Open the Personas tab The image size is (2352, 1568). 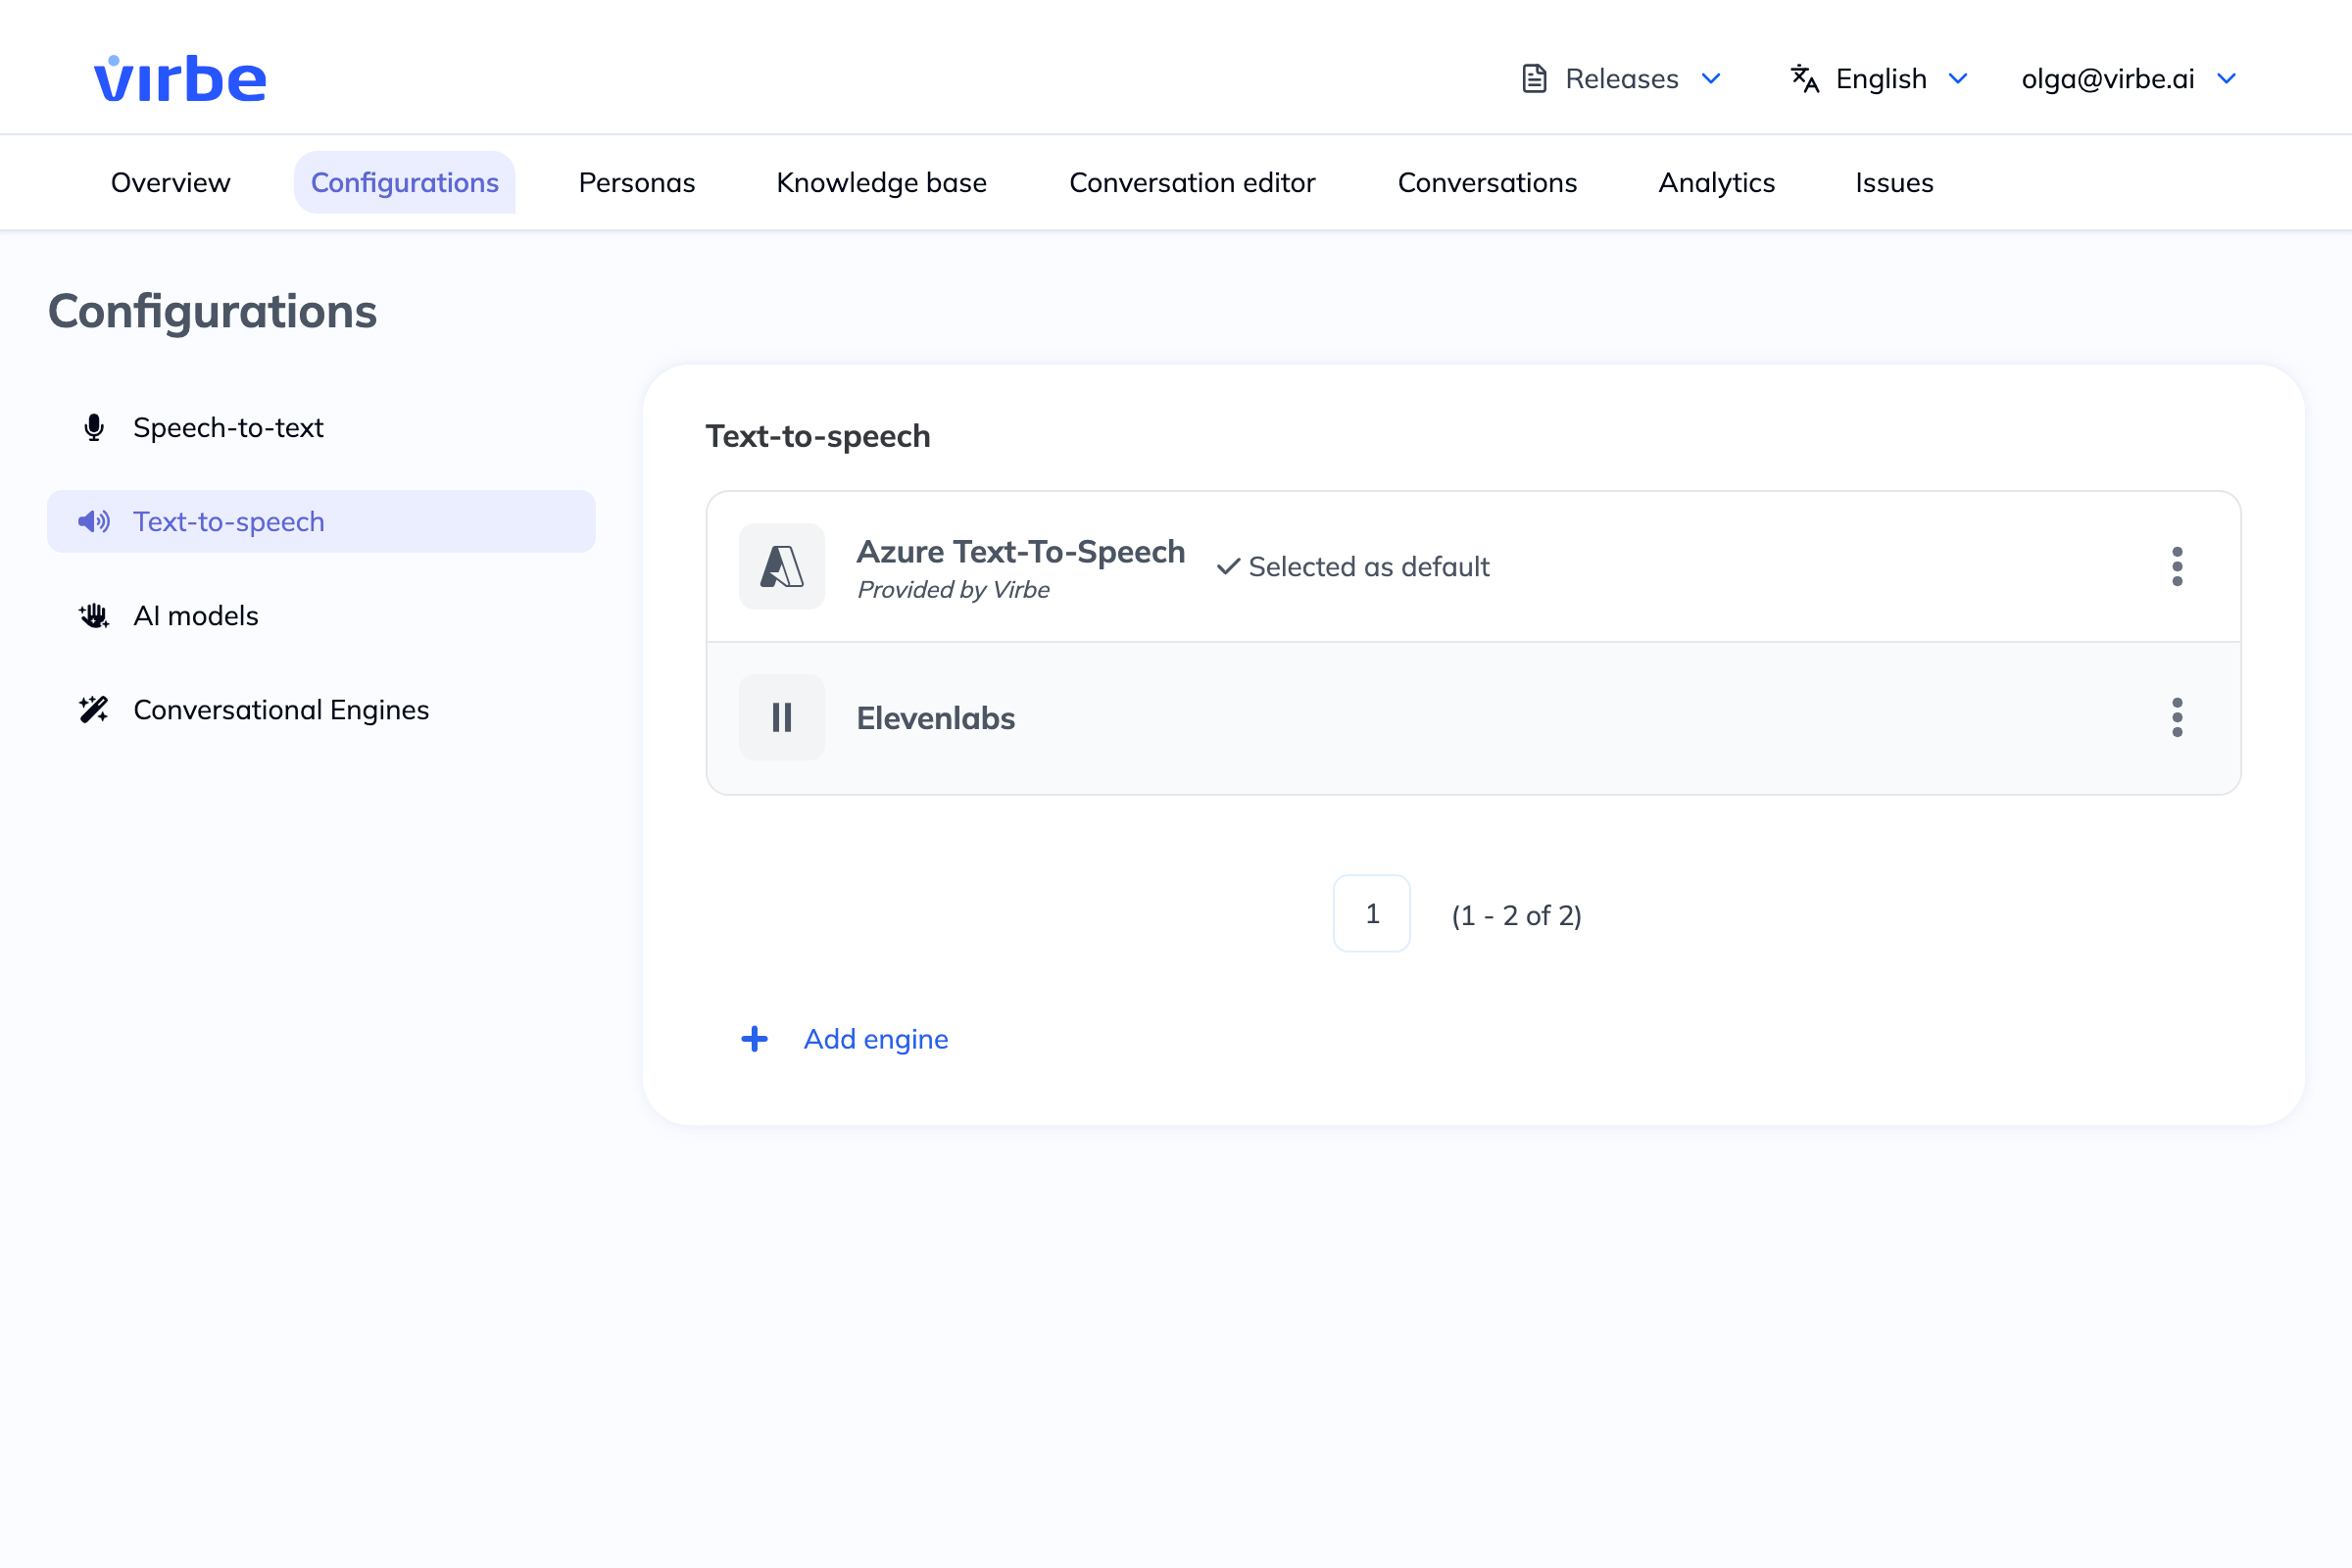click(x=637, y=182)
